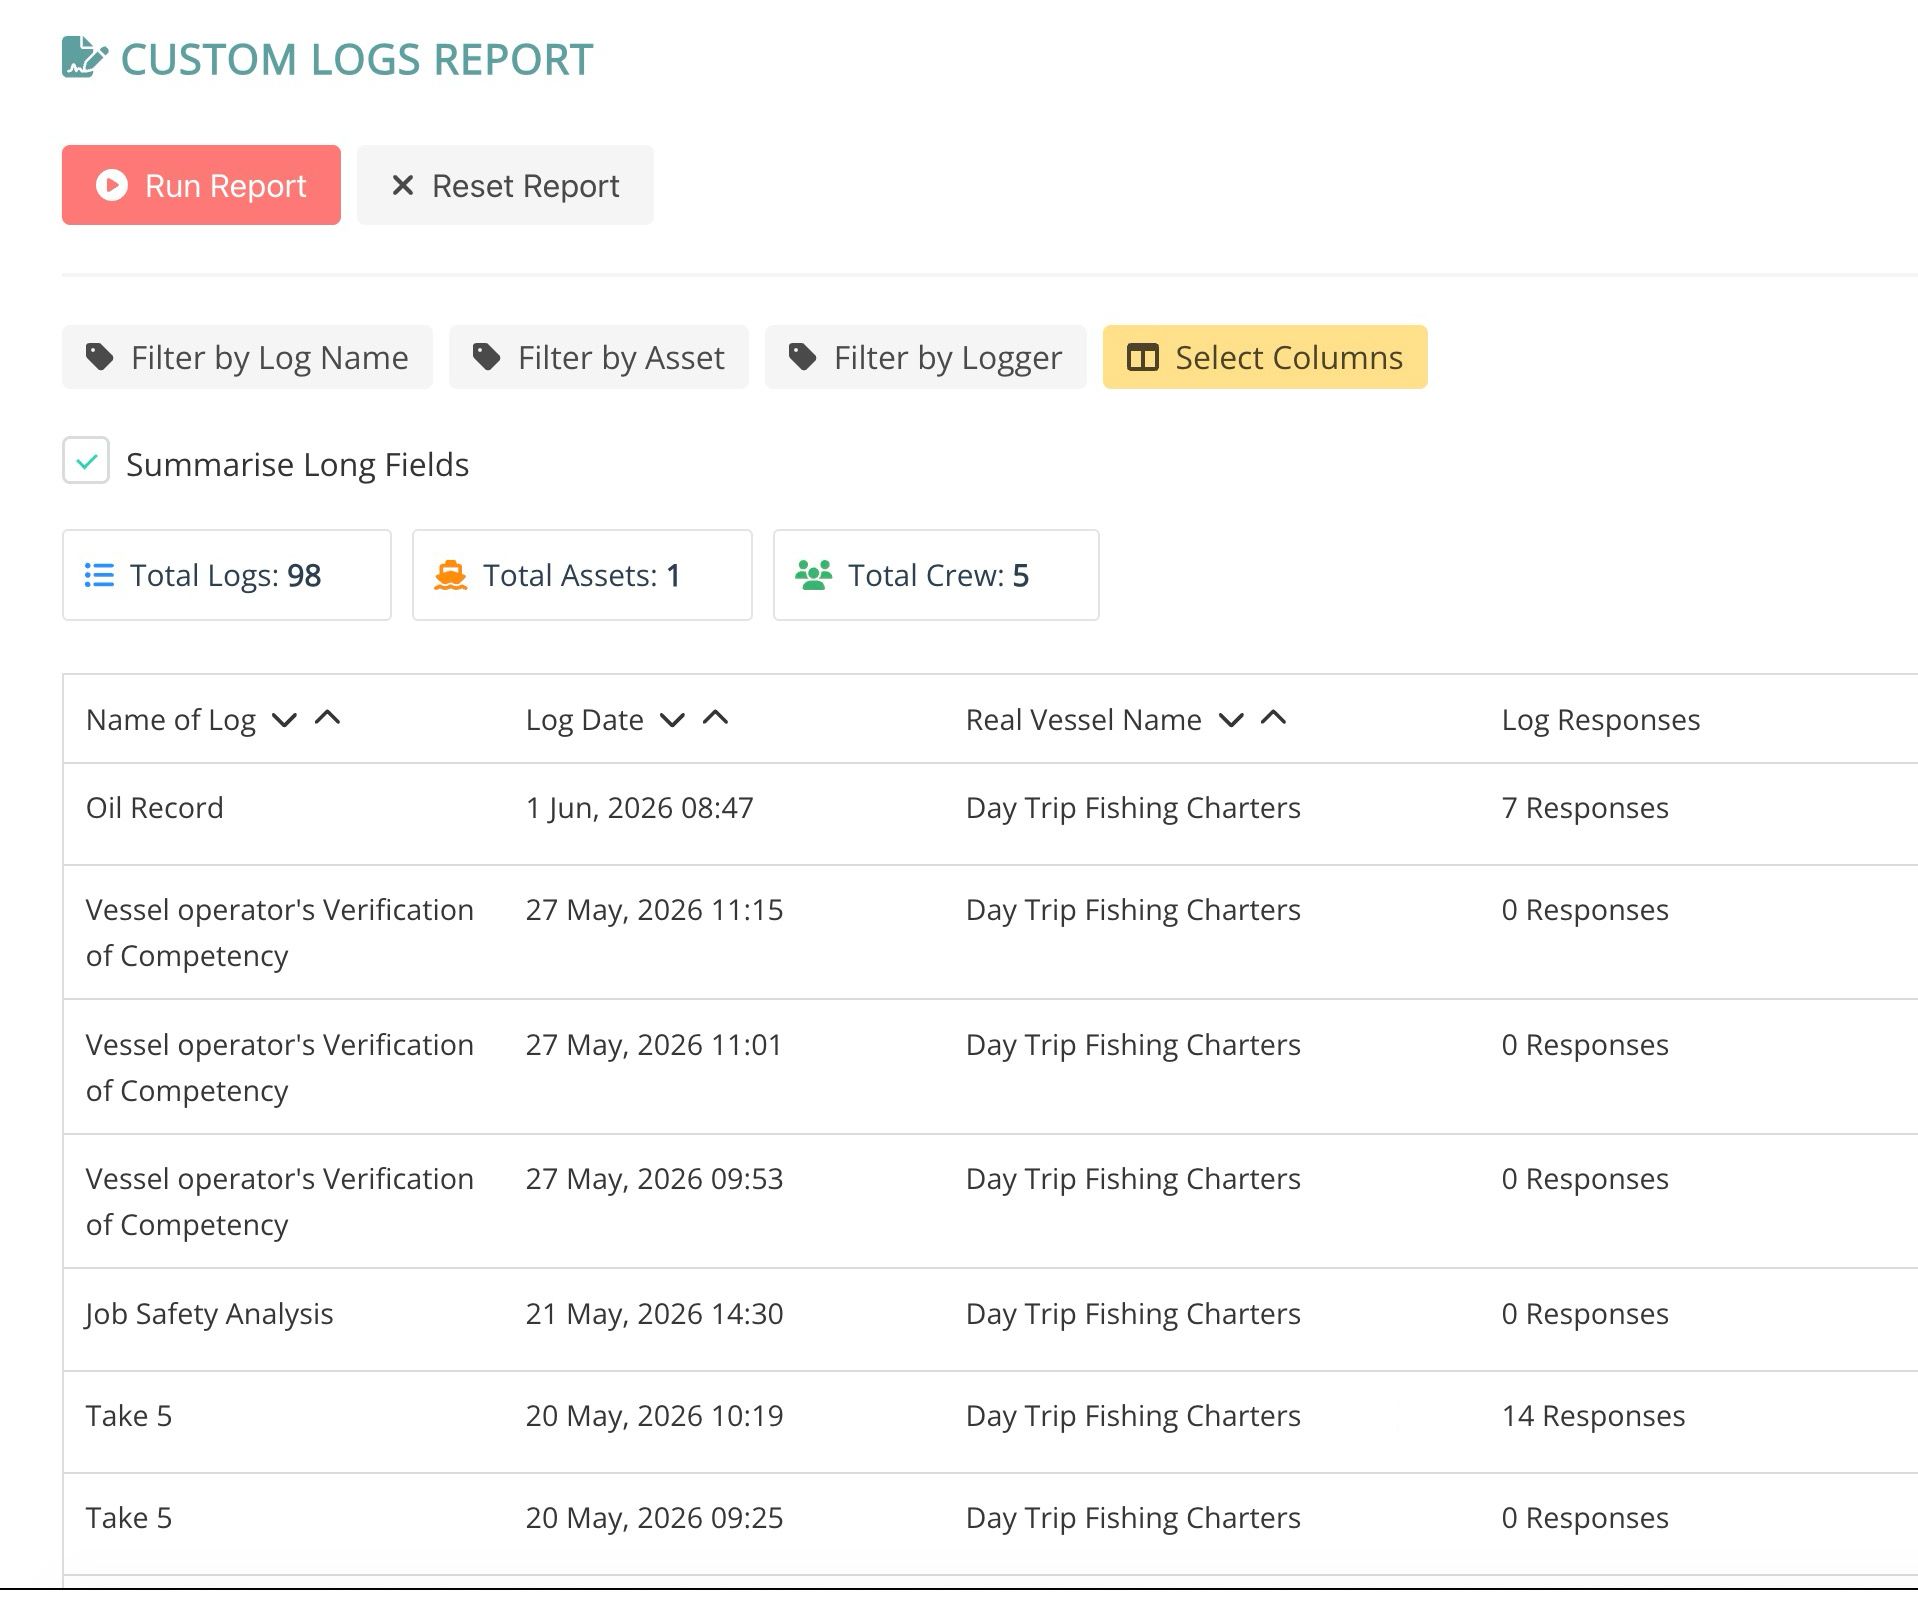
Task: Click the tag icon in Filter by Asset
Action: 486,357
